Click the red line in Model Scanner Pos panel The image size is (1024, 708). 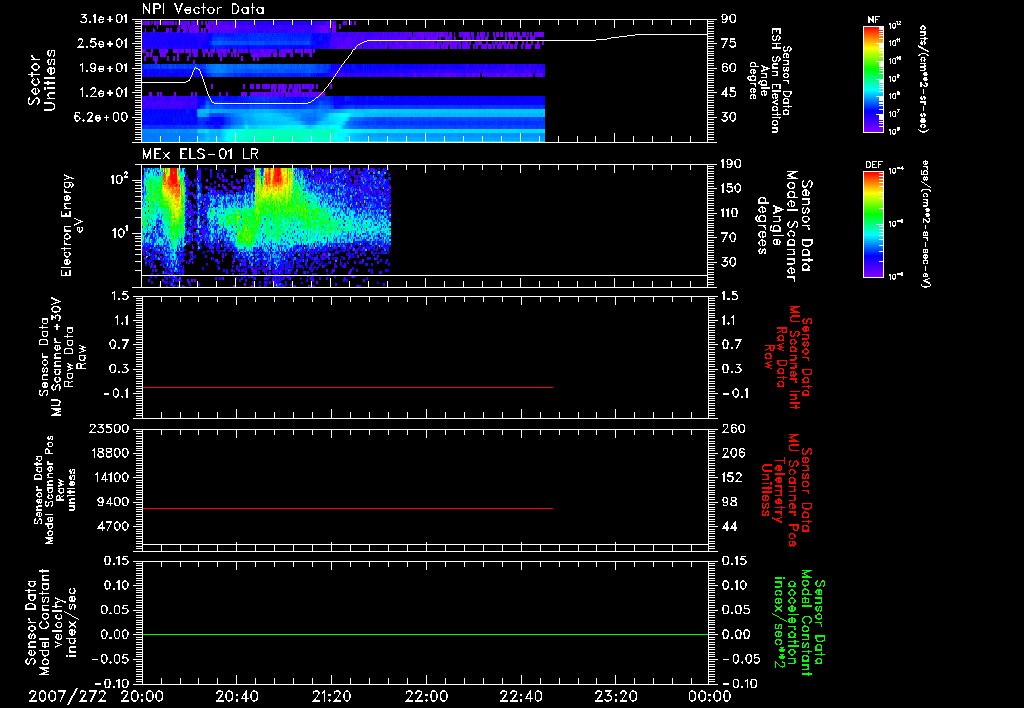click(347, 508)
